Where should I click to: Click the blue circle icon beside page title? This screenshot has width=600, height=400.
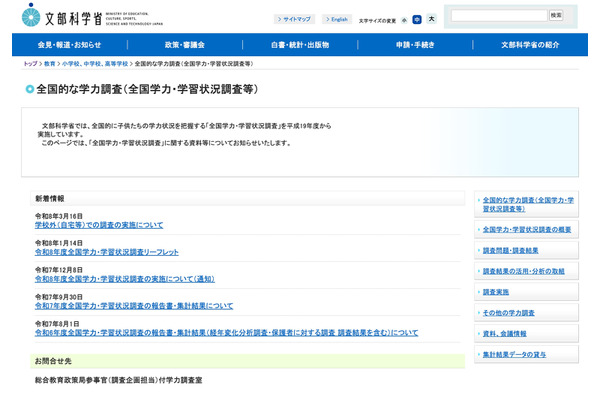[30, 89]
